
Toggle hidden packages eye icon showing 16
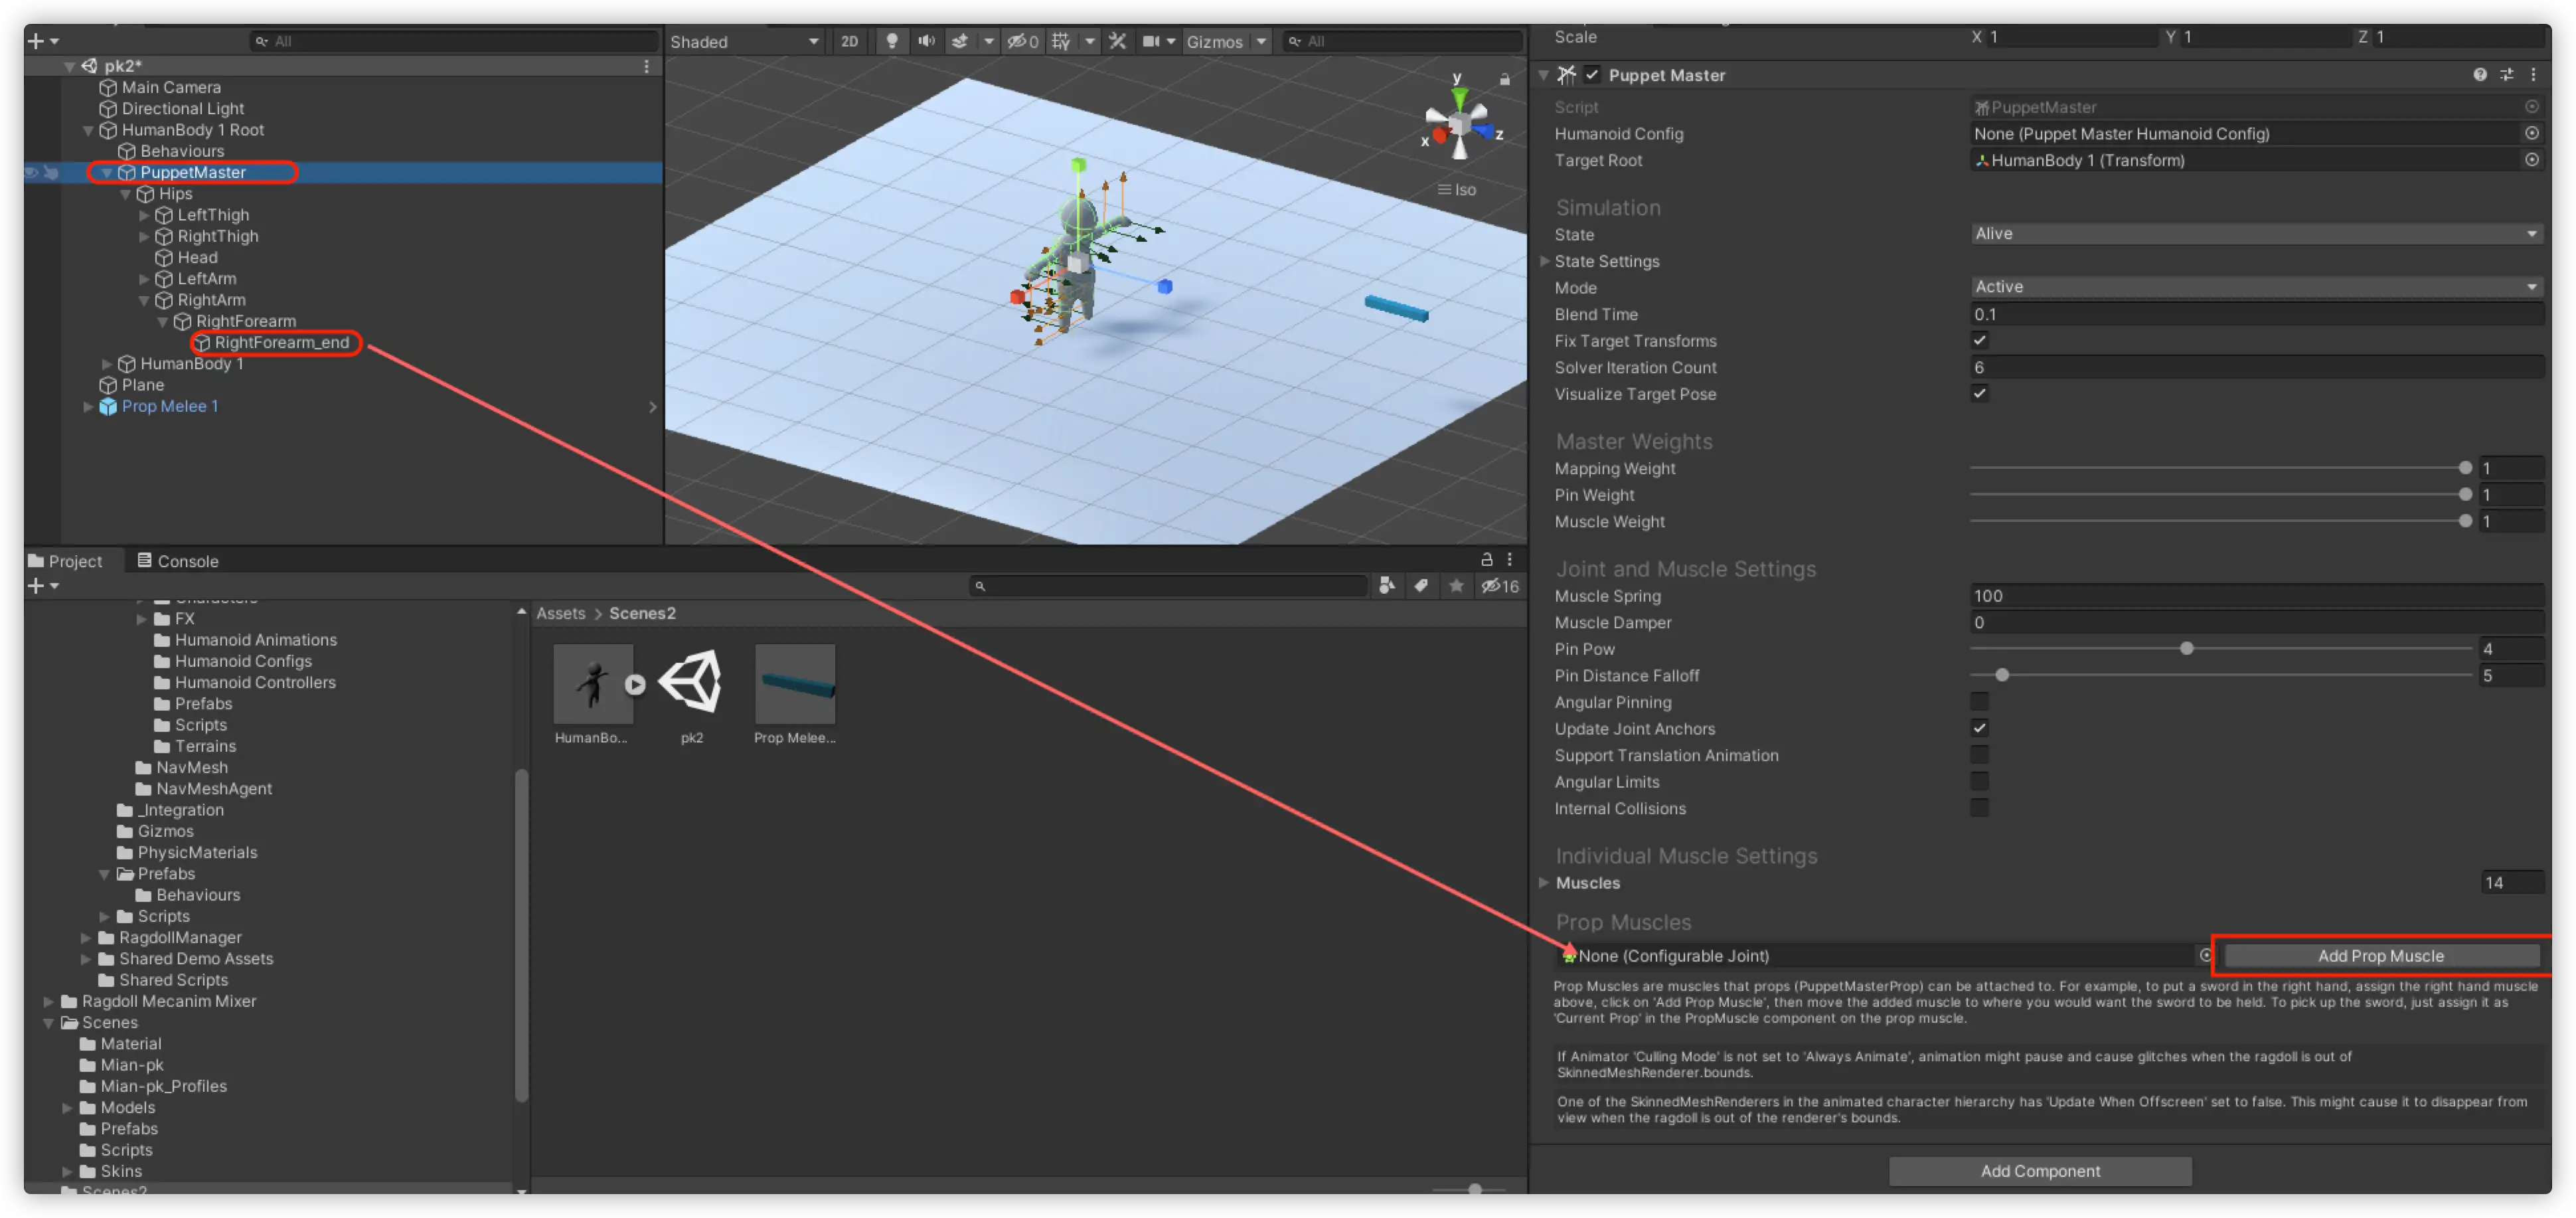[x=1499, y=586]
